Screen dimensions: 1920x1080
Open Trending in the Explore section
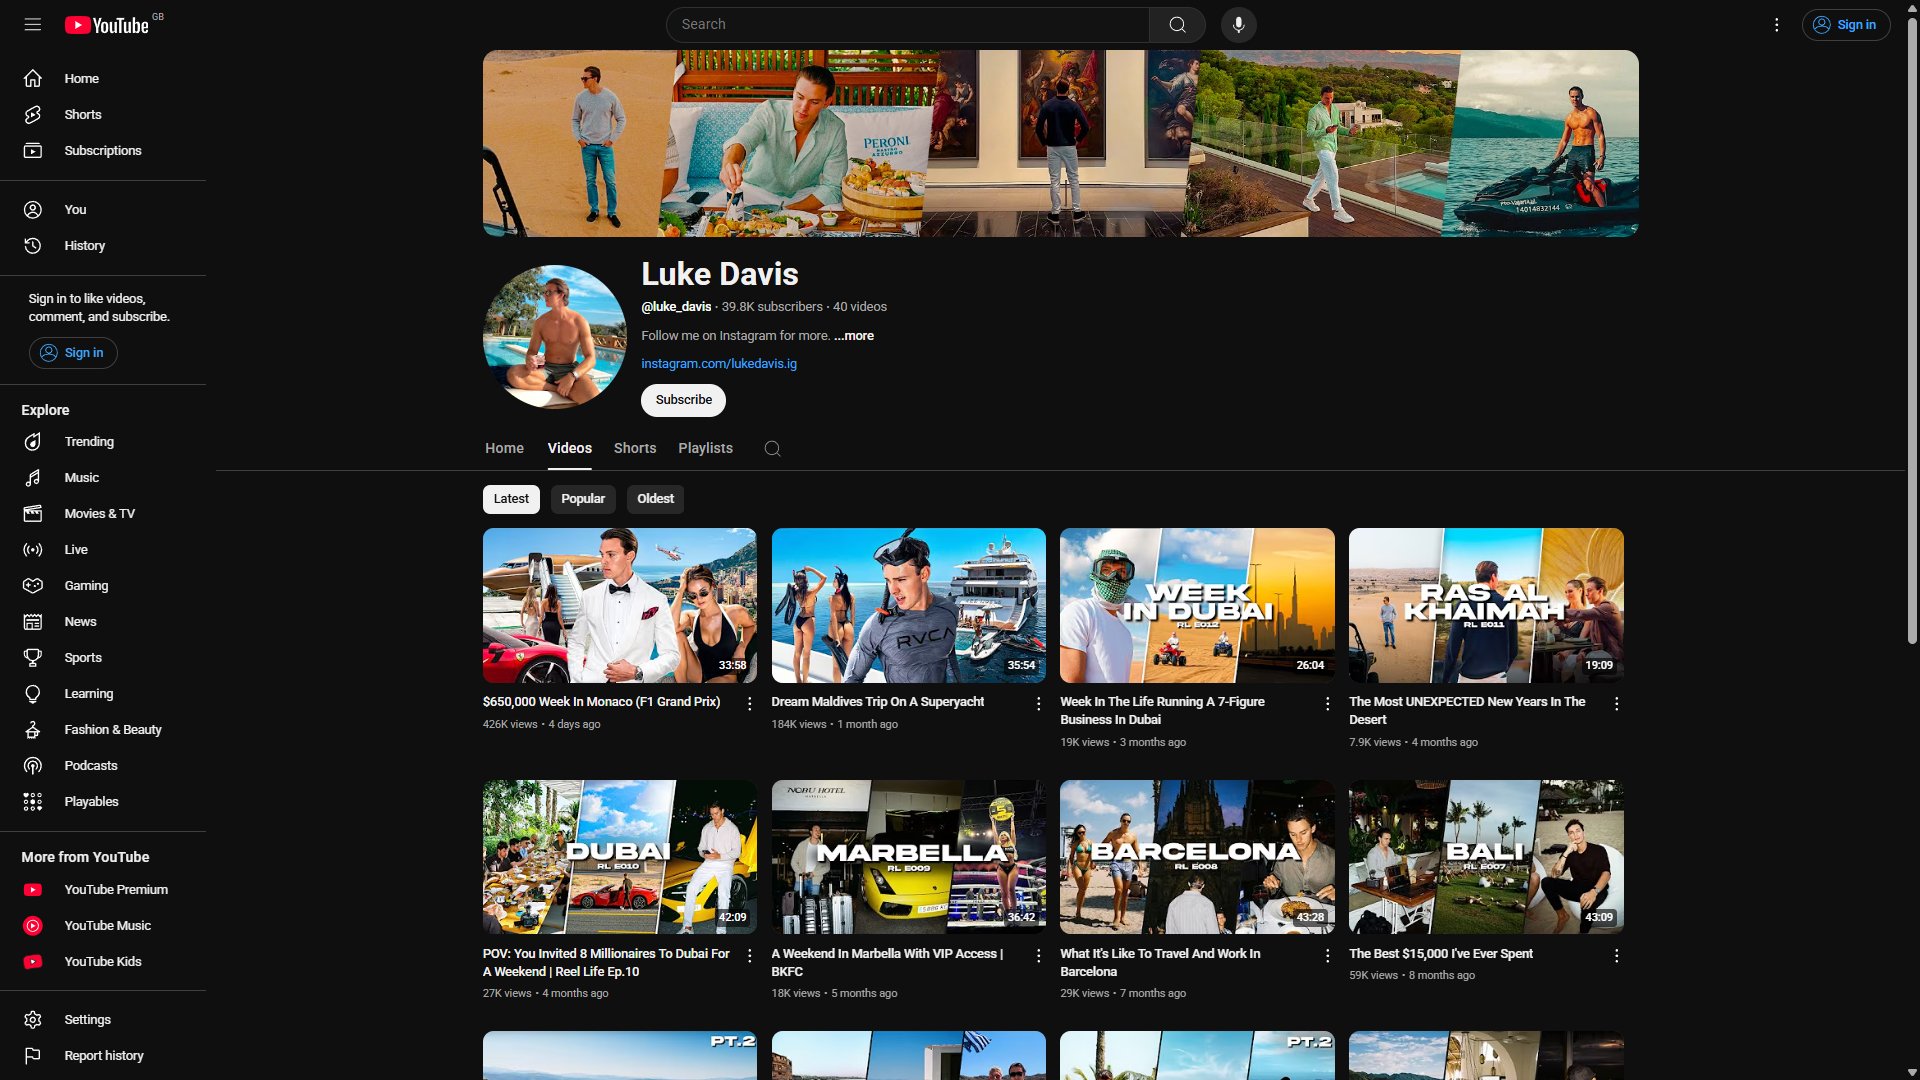click(88, 442)
